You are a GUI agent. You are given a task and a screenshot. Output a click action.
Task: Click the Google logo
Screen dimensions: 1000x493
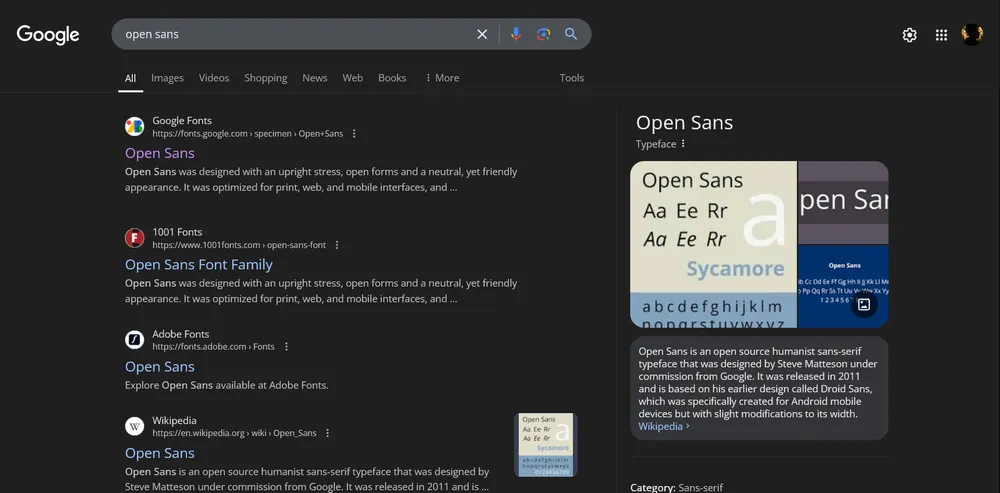(48, 35)
